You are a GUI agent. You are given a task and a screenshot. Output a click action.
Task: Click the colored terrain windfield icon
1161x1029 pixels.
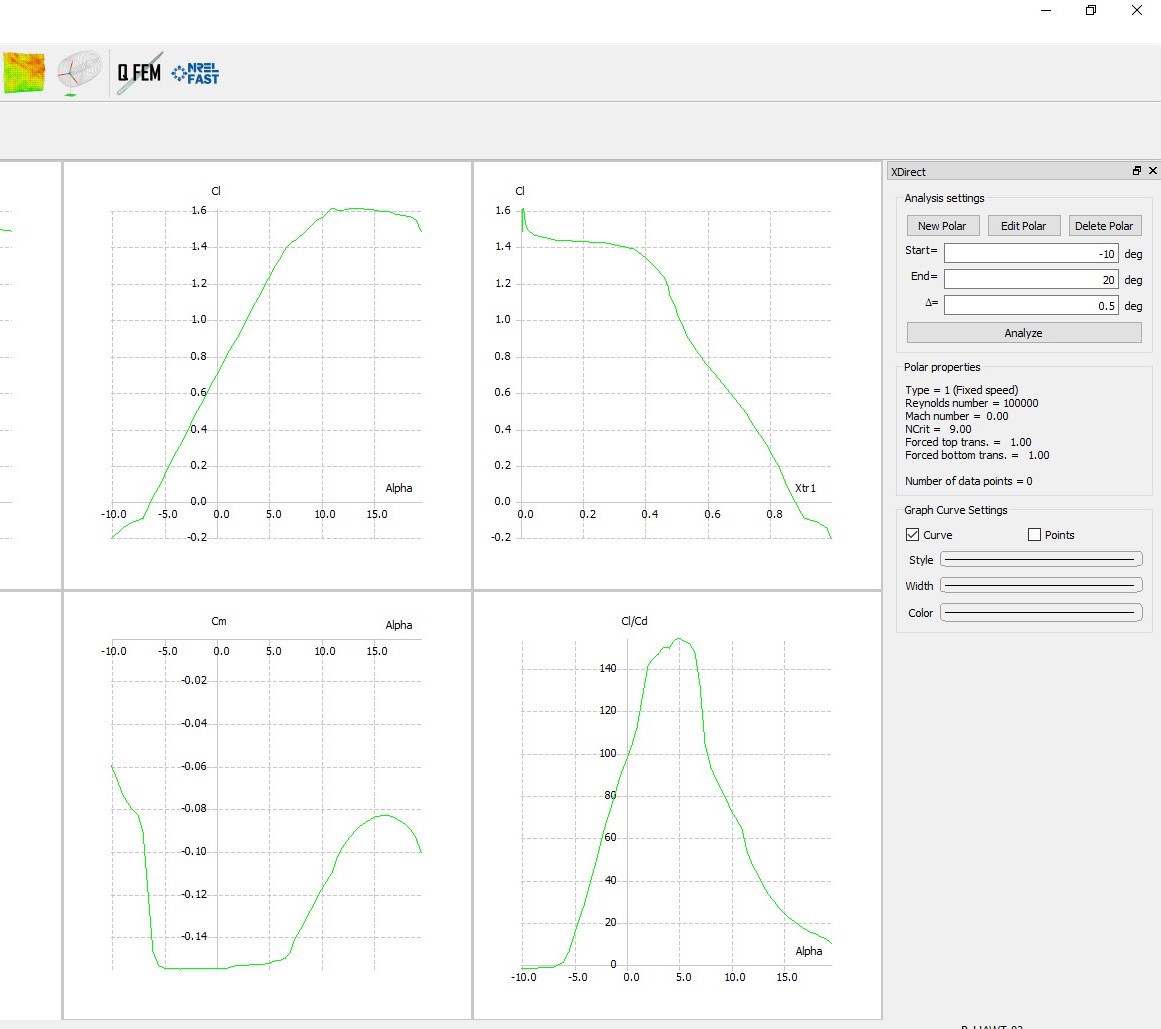[24, 73]
